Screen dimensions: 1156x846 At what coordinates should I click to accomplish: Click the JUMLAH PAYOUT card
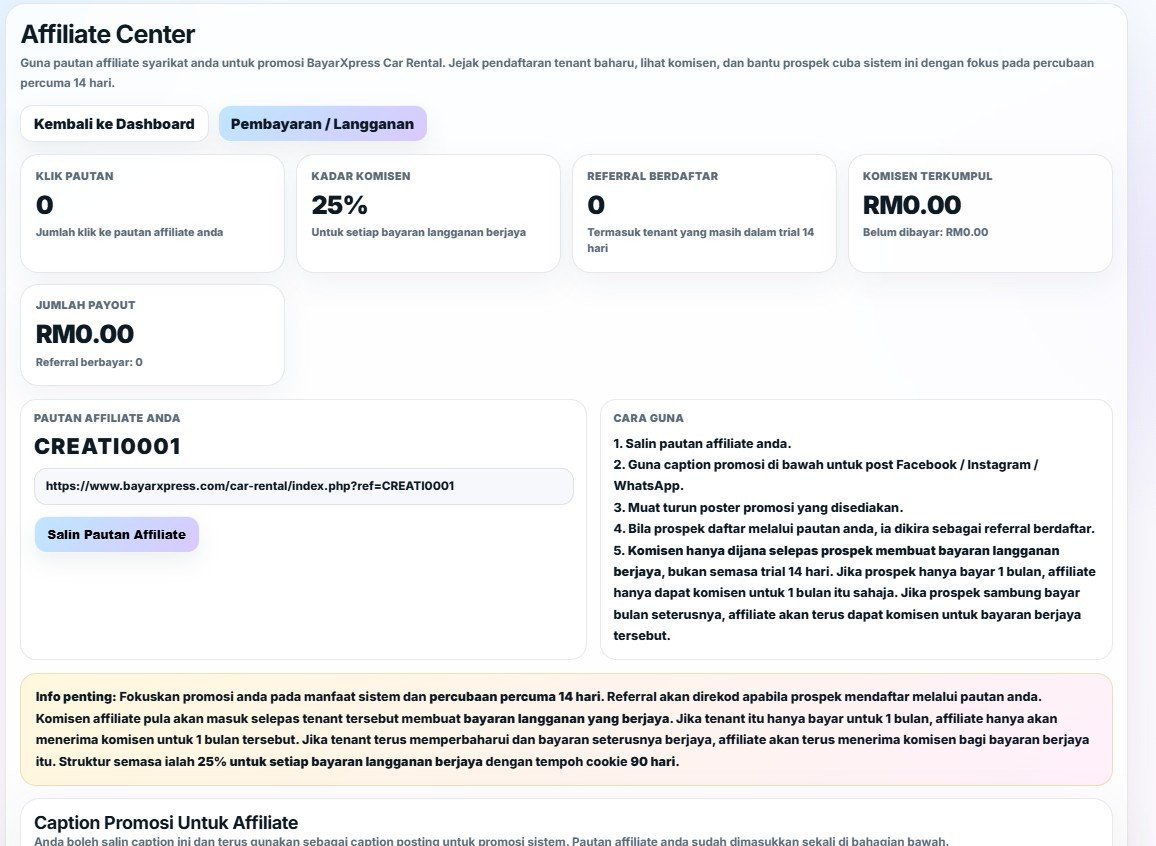tap(152, 335)
